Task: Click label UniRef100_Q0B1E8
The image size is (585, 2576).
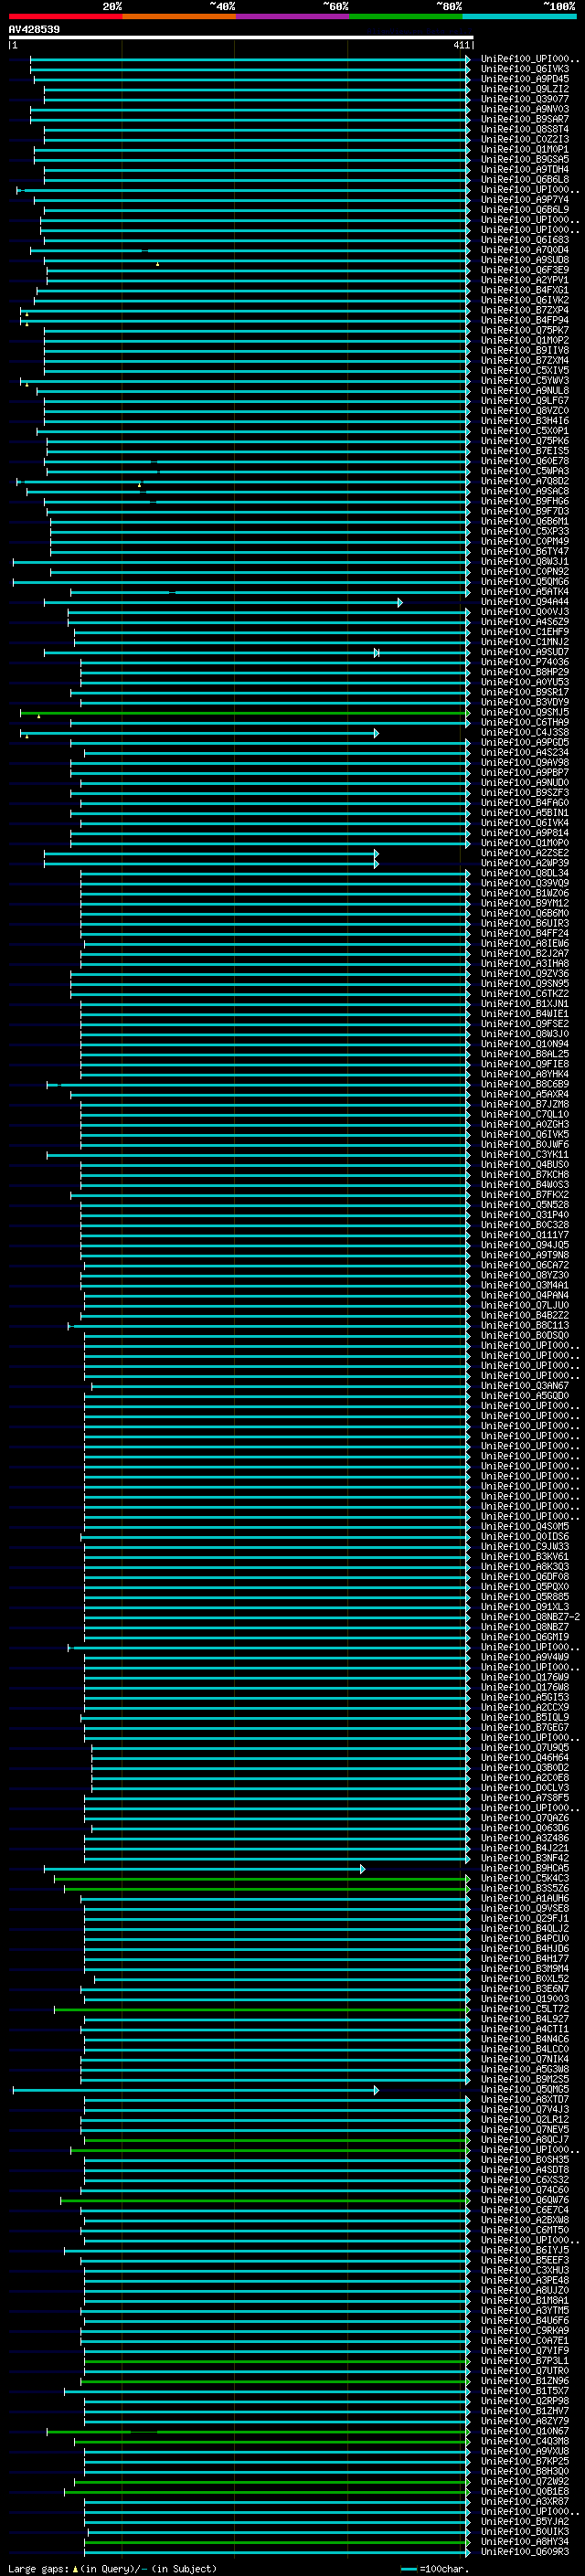Action: pyautogui.click(x=525, y=2491)
